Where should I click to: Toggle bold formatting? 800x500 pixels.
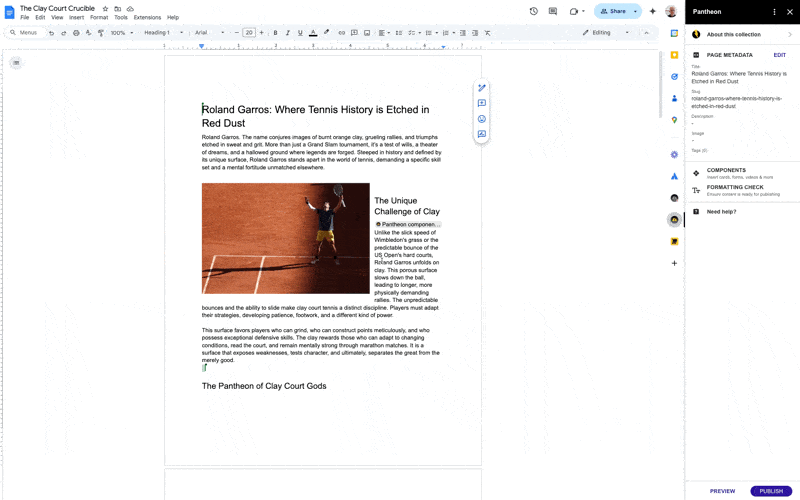(x=275, y=33)
